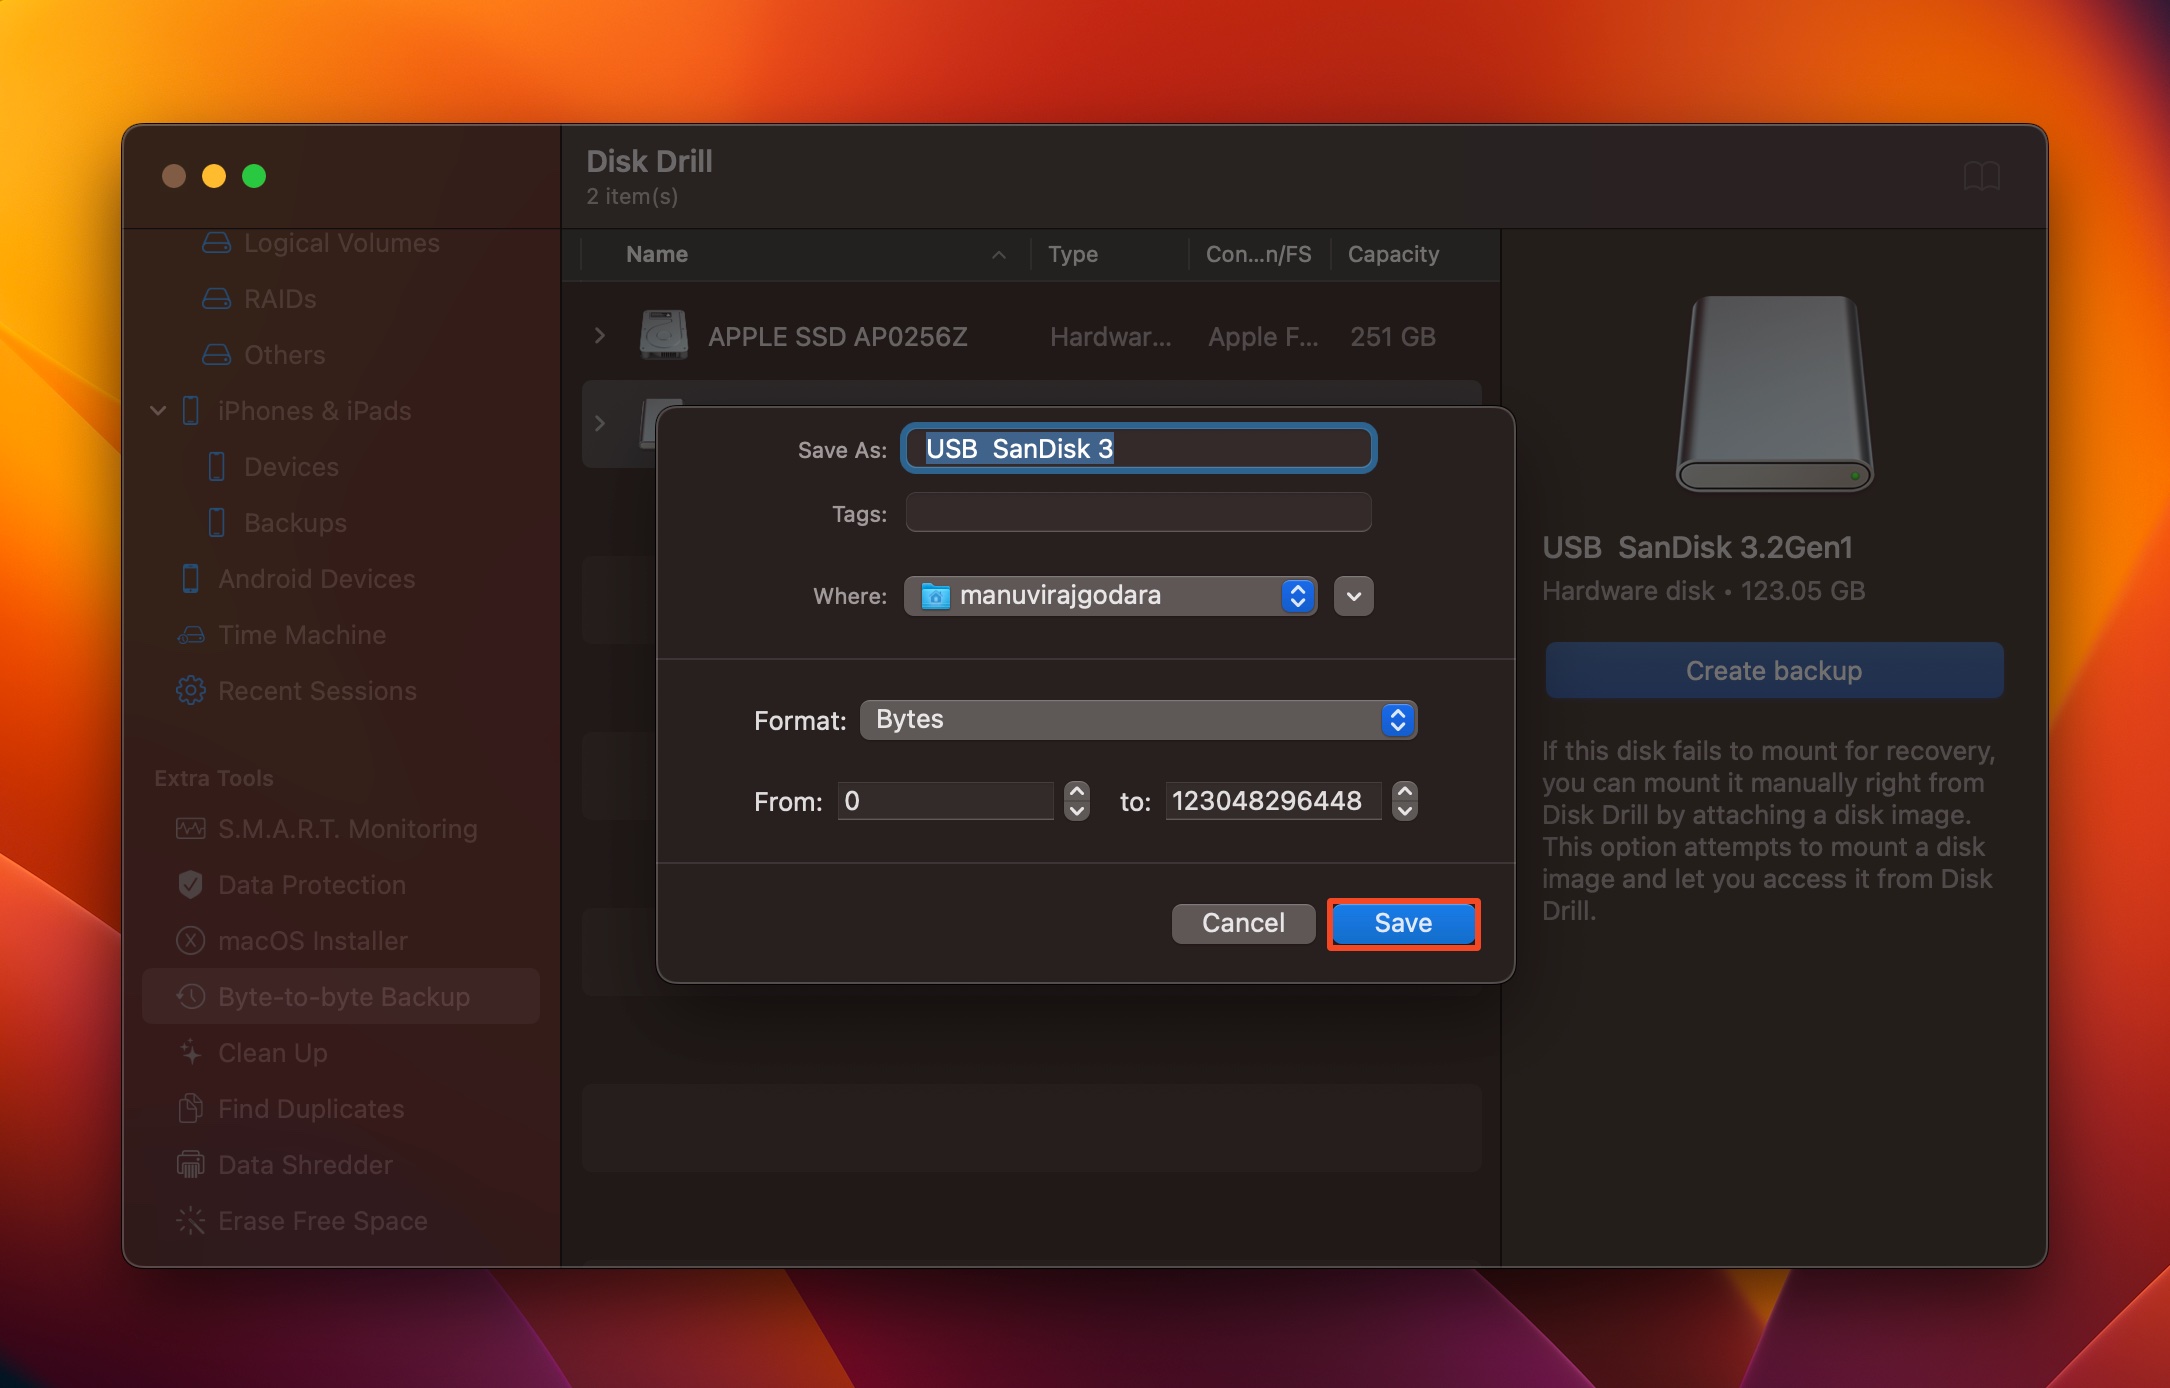Viewport: 2170px width, 1388px height.
Task: Select the Where location dropdown
Action: click(1110, 596)
